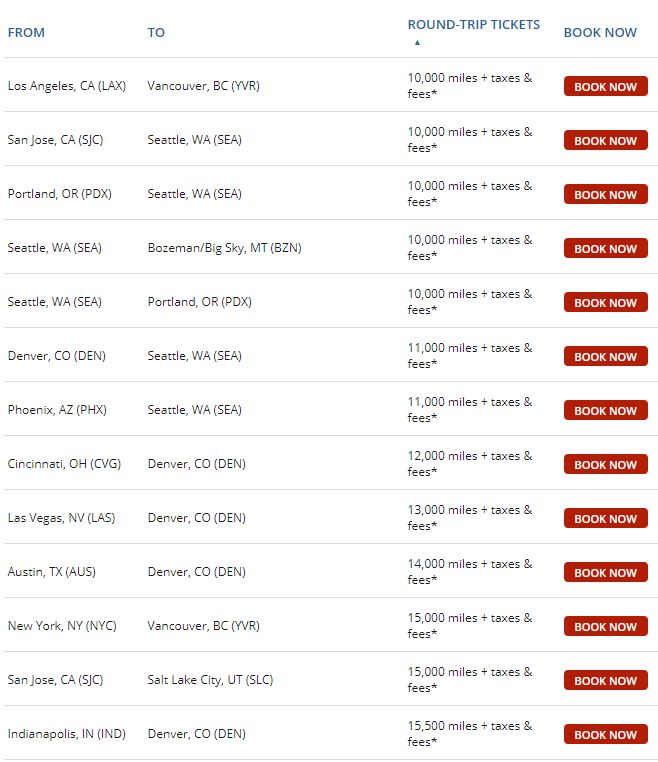Click the ROUND-TRIP TICKETS column header
658x762 pixels.
point(473,25)
